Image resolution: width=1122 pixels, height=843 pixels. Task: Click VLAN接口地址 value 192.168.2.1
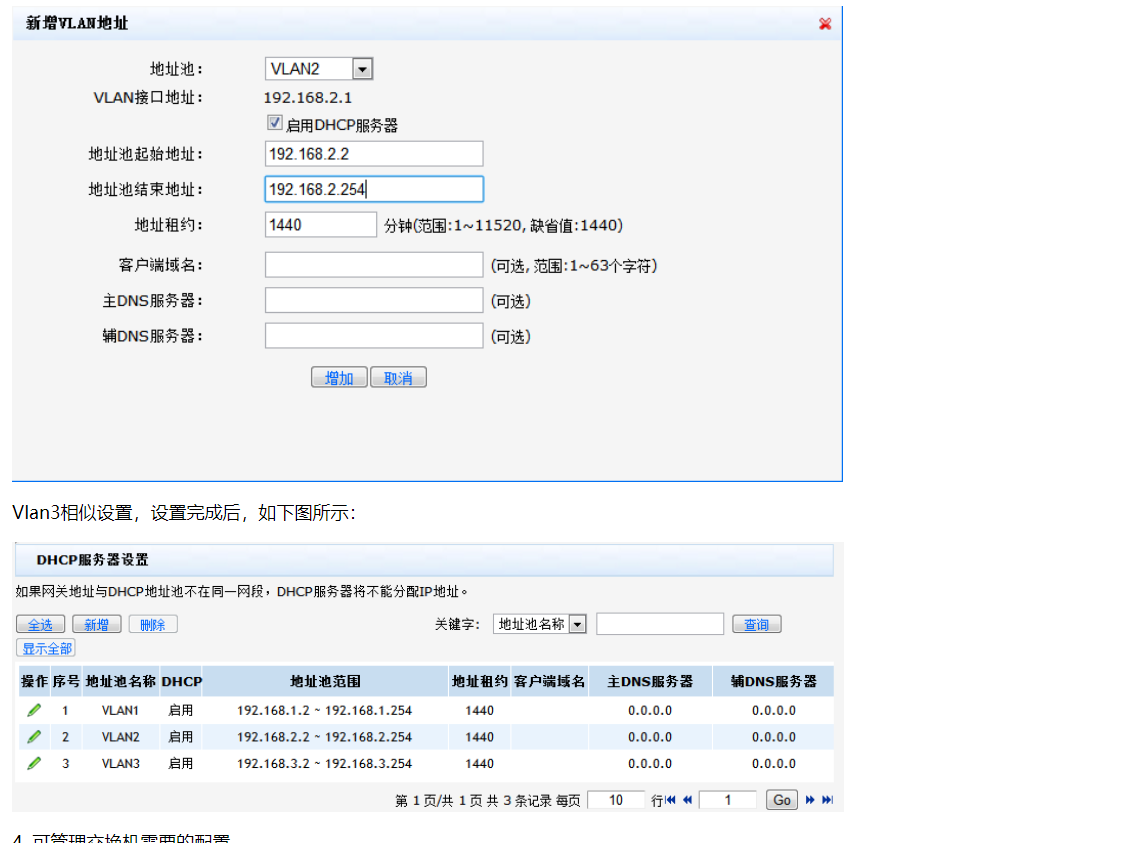click(308, 97)
